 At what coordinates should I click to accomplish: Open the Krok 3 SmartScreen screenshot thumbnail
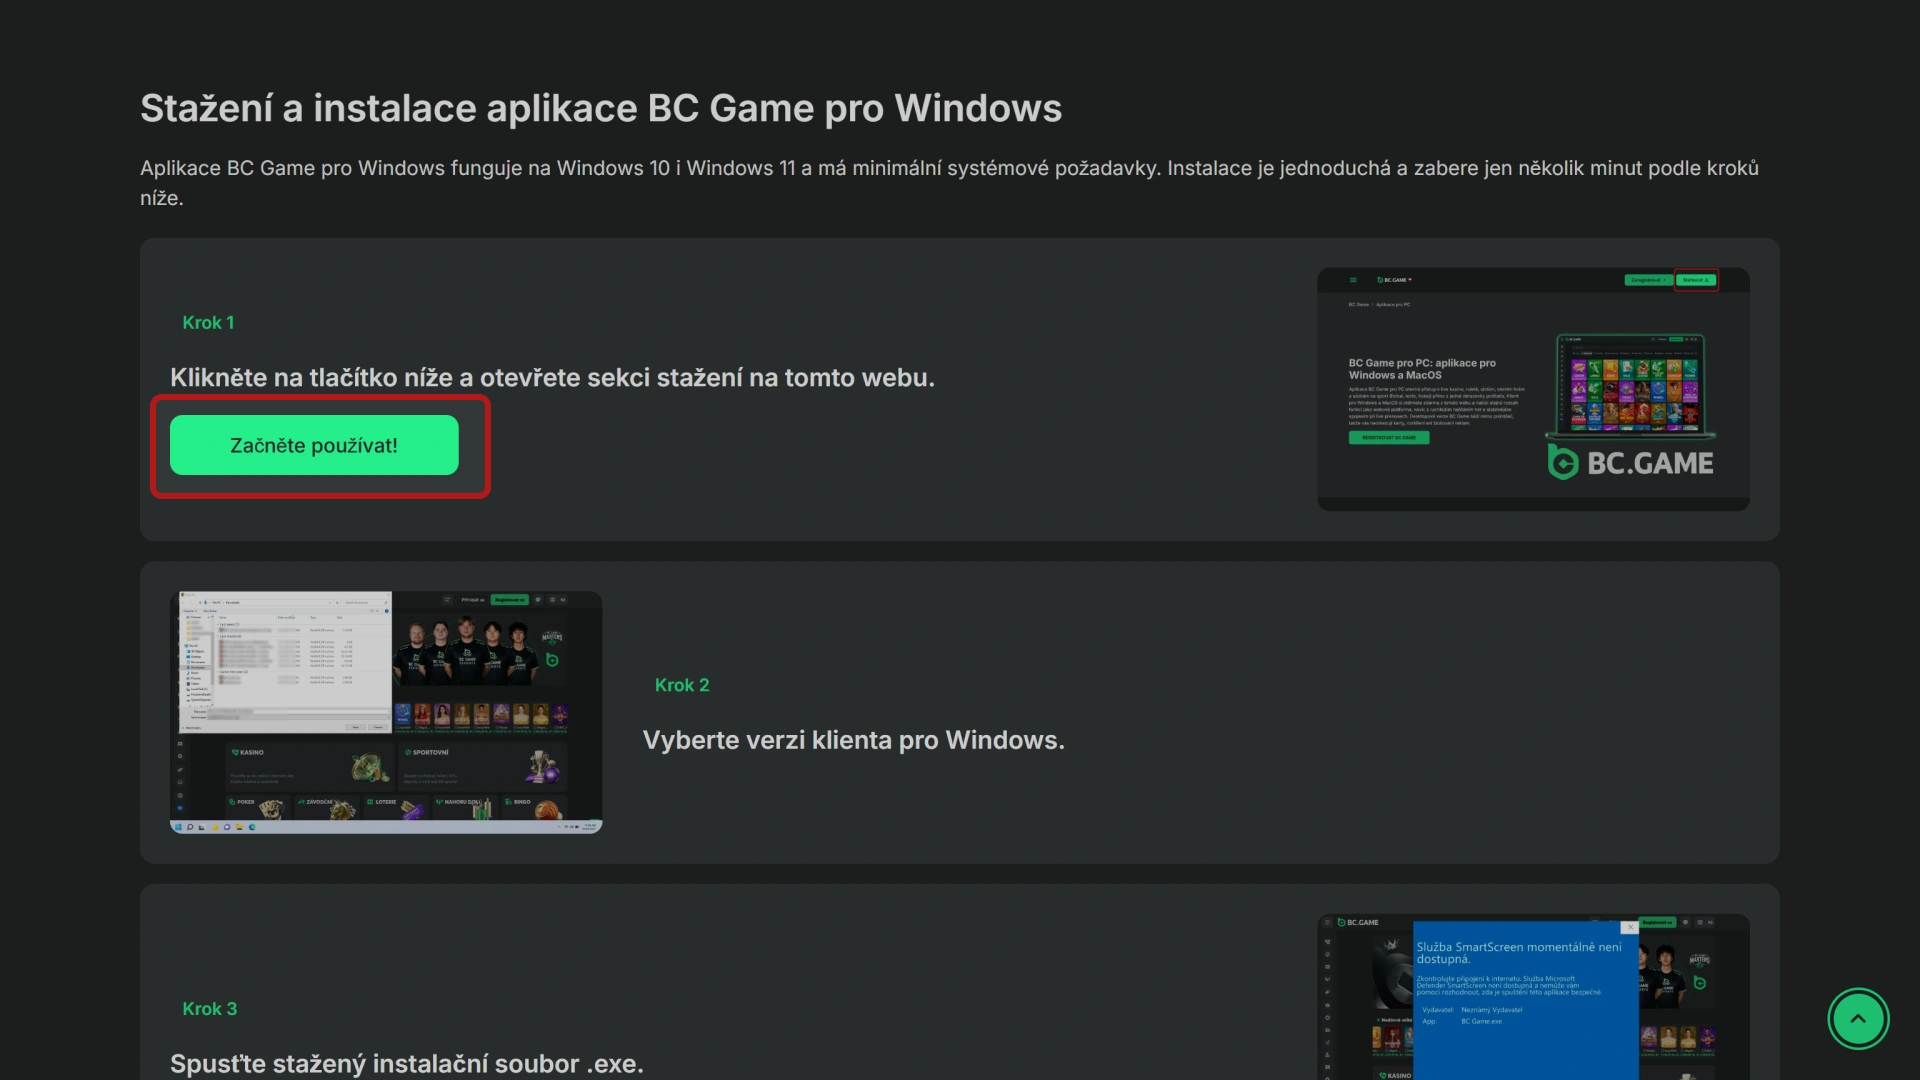1533,996
